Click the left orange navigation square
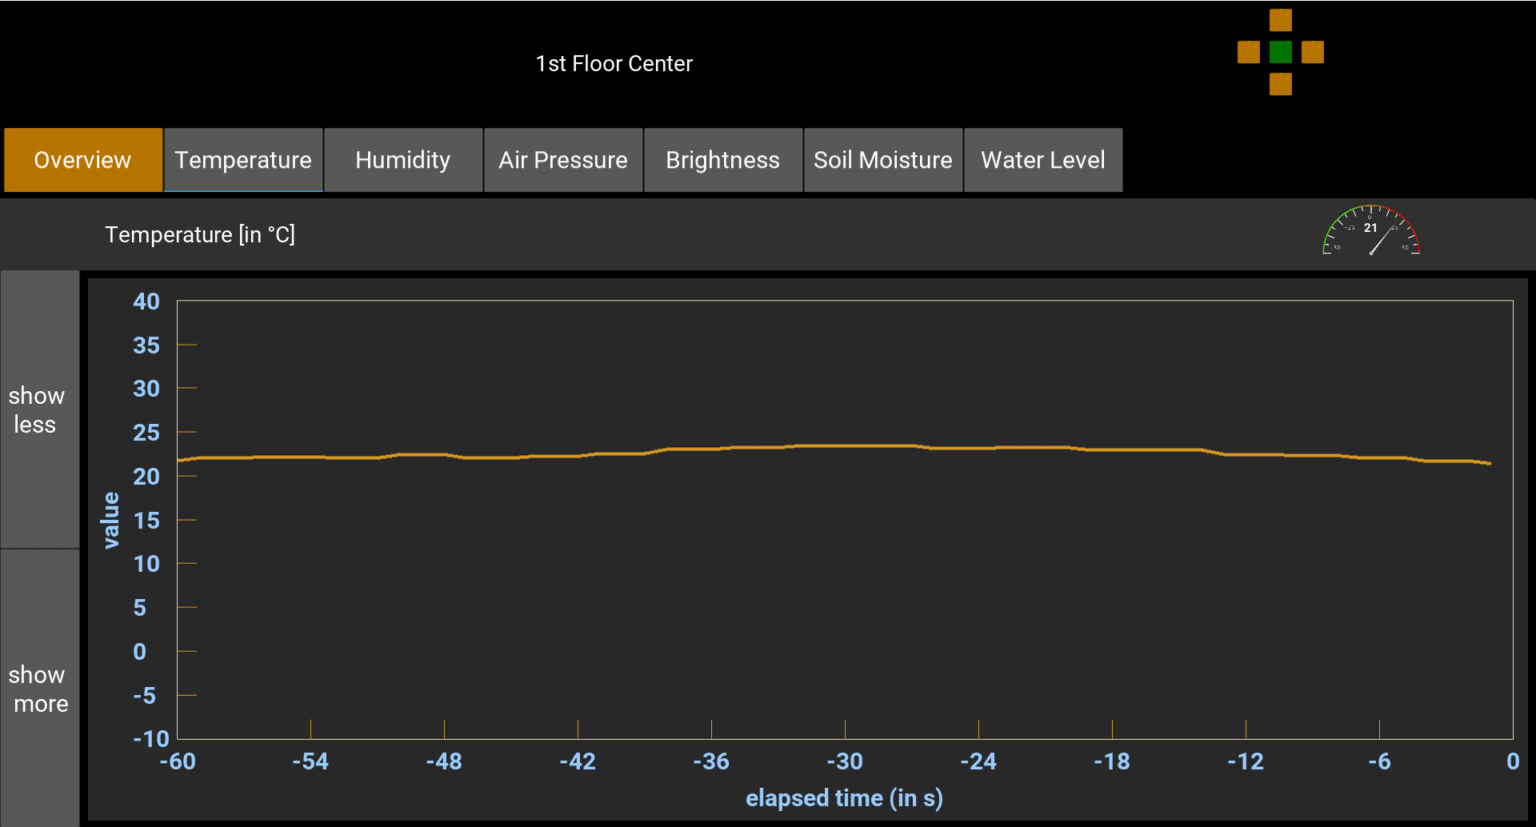The width and height of the screenshot is (1536, 827). click(x=1248, y=52)
